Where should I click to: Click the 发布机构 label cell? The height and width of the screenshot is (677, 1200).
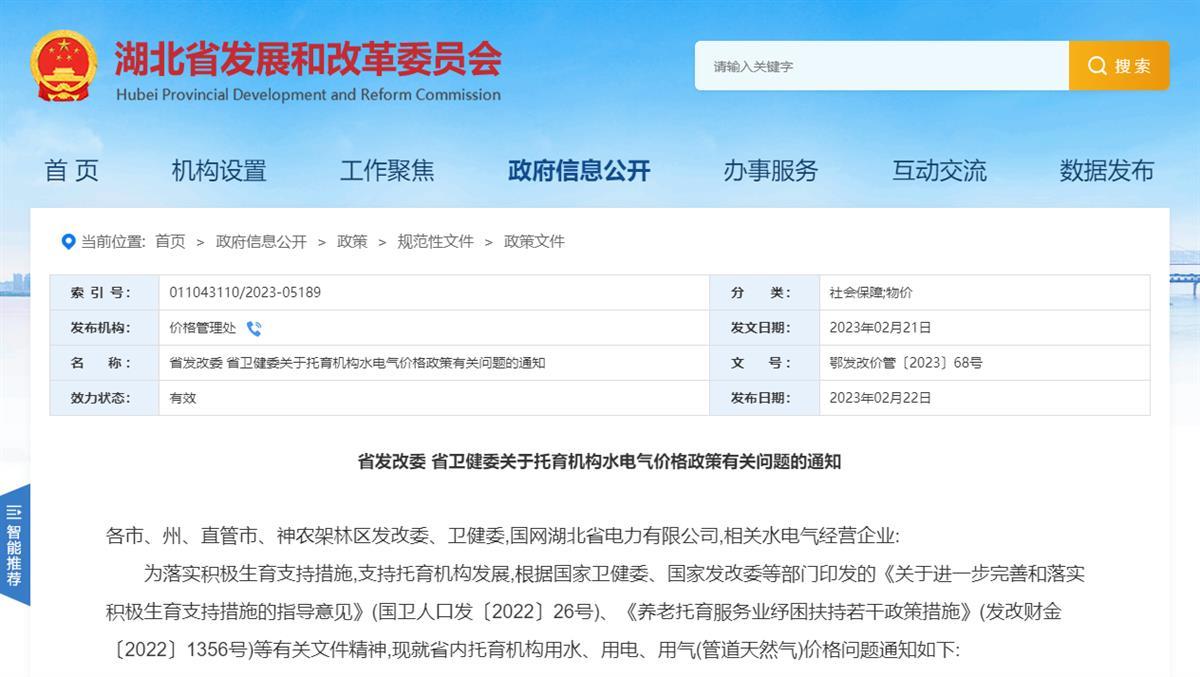pyautogui.click(x=104, y=328)
